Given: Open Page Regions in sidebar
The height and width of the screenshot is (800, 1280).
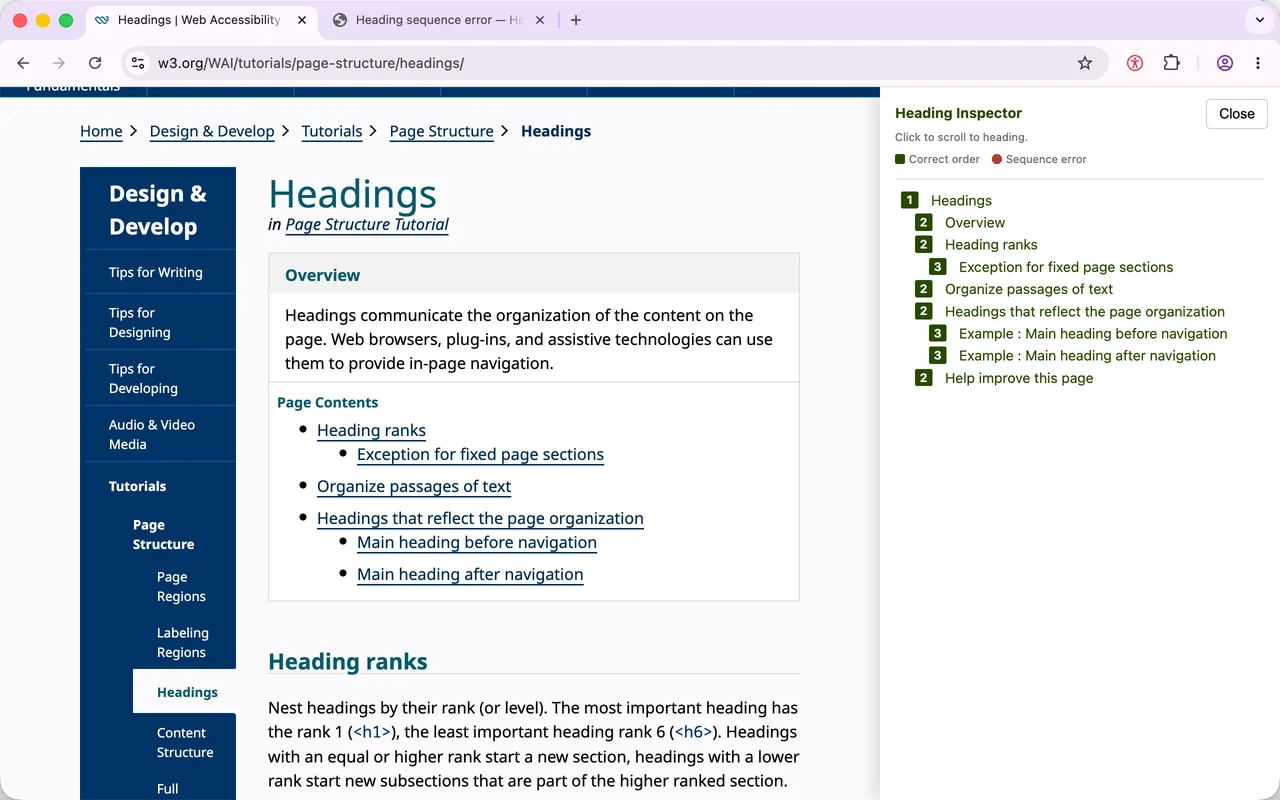Looking at the screenshot, I should tap(181, 586).
